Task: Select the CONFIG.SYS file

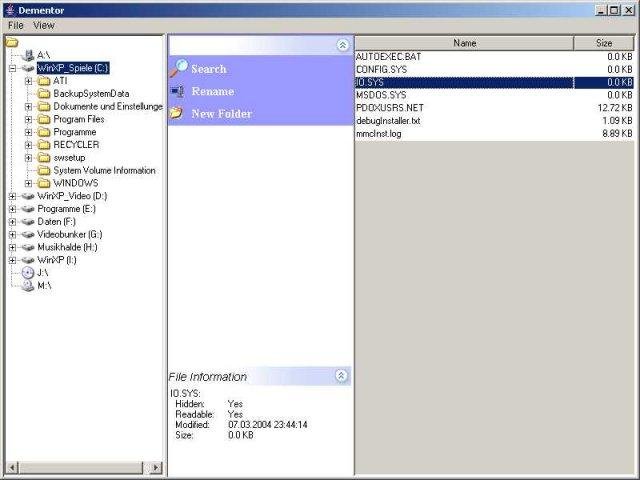Action: (x=494, y=69)
